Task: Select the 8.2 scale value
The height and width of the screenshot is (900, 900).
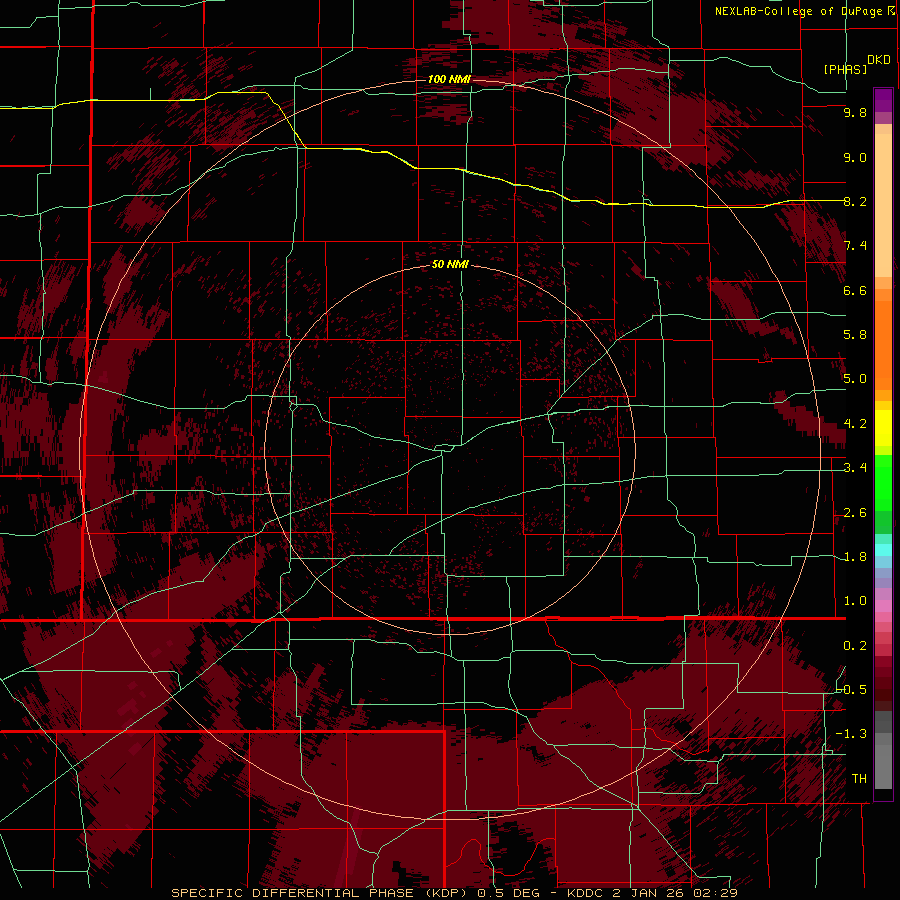Action: pos(855,201)
